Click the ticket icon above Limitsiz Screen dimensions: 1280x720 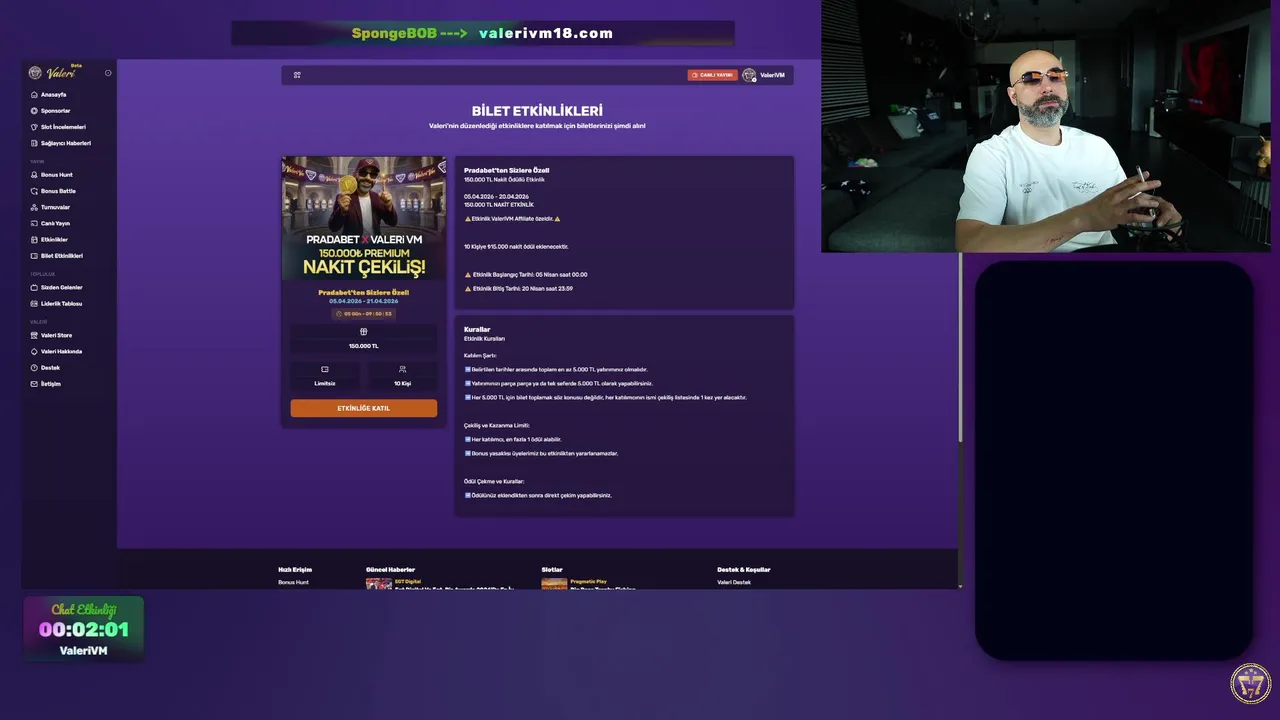click(325, 370)
